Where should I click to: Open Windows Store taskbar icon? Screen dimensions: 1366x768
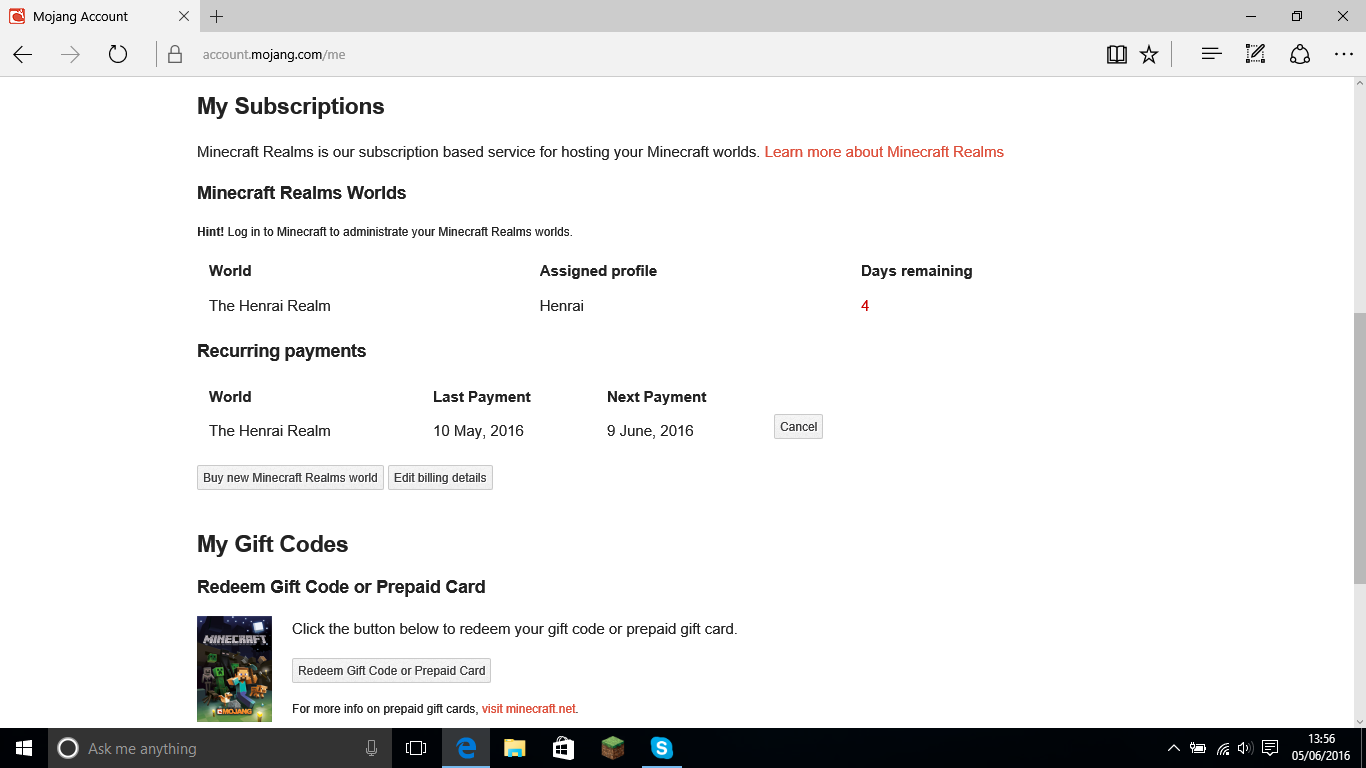[x=563, y=748]
